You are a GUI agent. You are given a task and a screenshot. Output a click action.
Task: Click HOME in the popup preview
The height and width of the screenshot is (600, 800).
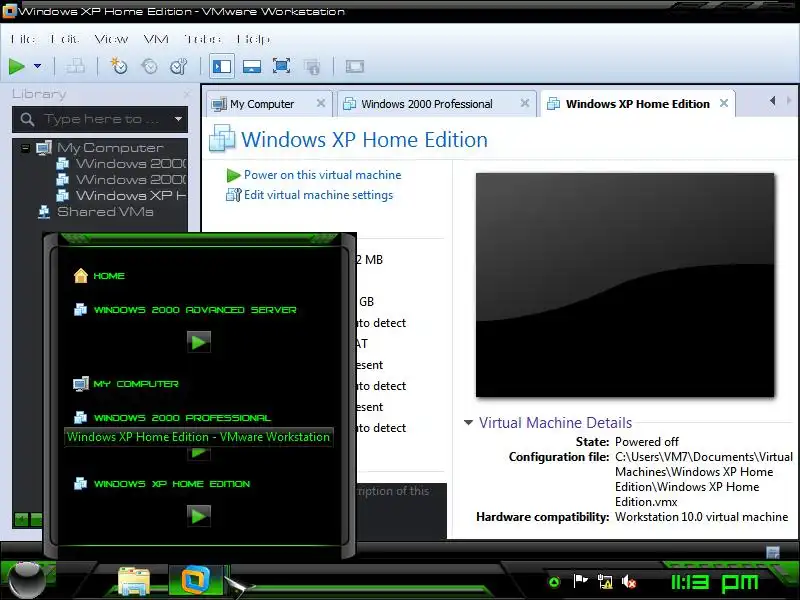pyautogui.click(x=109, y=276)
